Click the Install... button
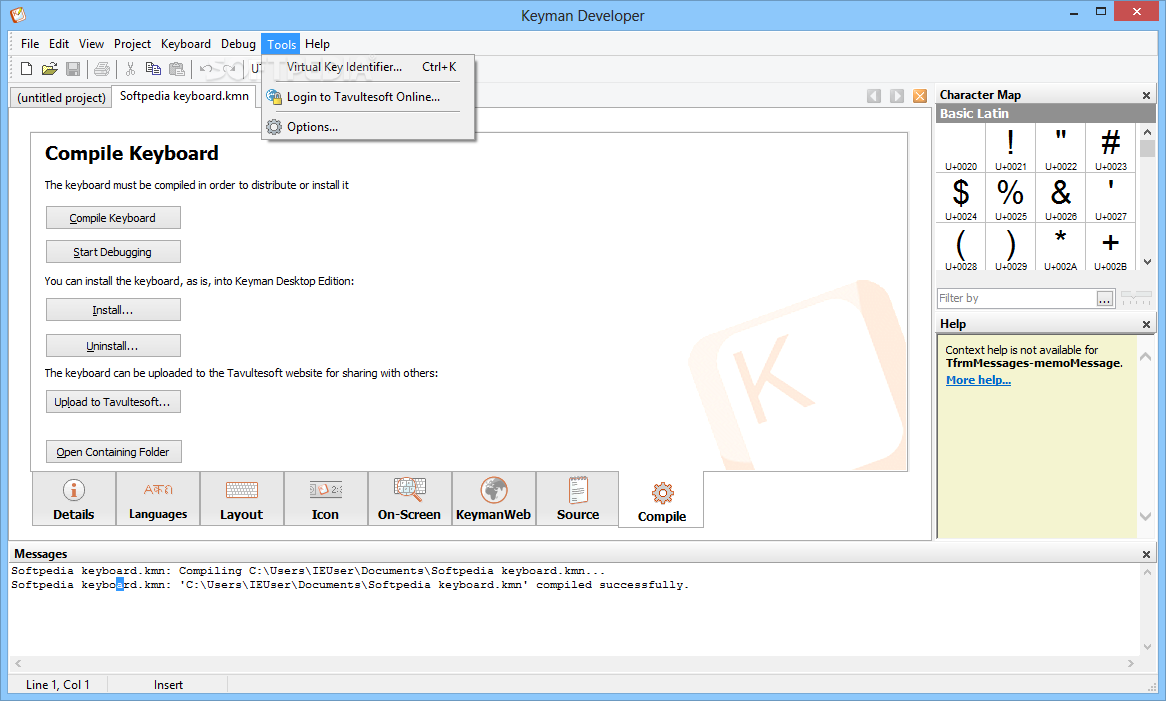This screenshot has height=701, width=1166. tap(113, 310)
